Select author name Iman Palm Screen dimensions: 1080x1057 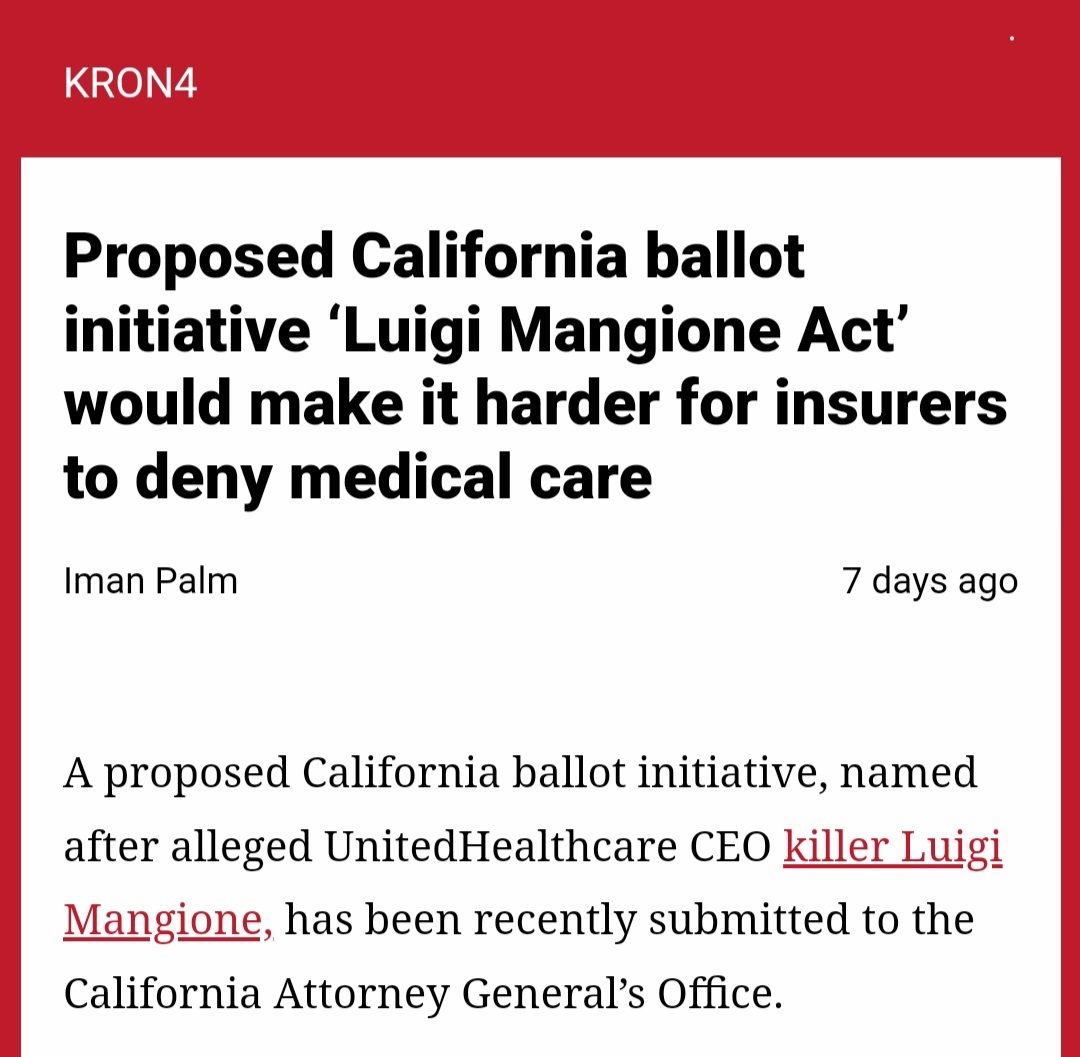(x=151, y=580)
